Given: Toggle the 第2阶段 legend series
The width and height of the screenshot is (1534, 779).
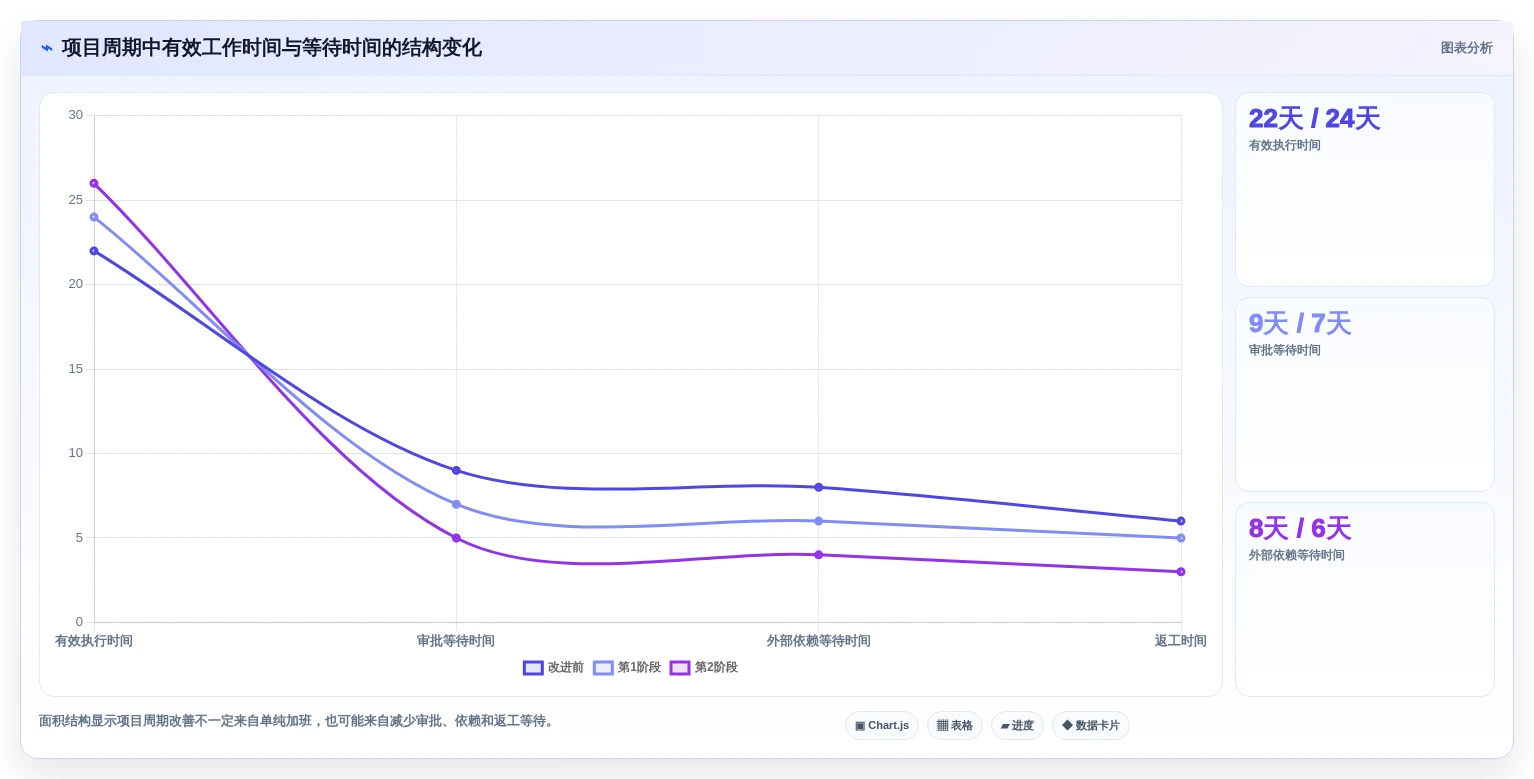Looking at the screenshot, I should [x=704, y=667].
